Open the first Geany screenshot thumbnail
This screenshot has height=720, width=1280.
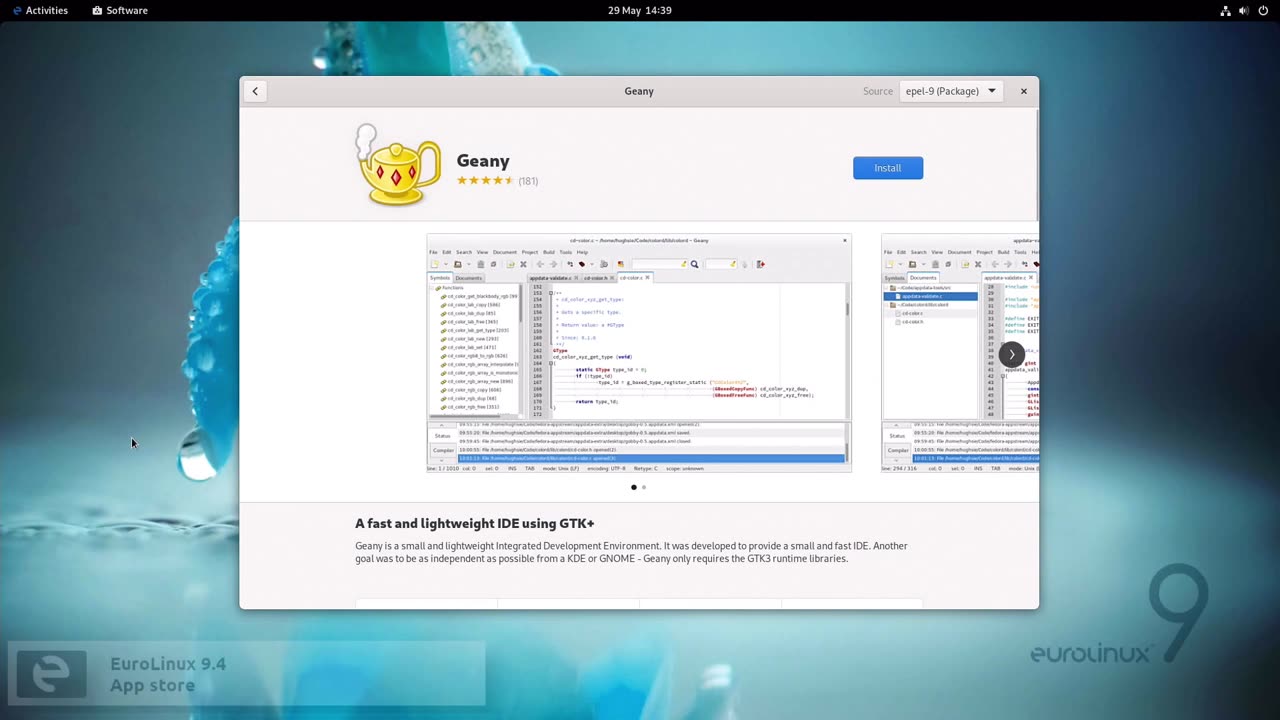tap(639, 353)
